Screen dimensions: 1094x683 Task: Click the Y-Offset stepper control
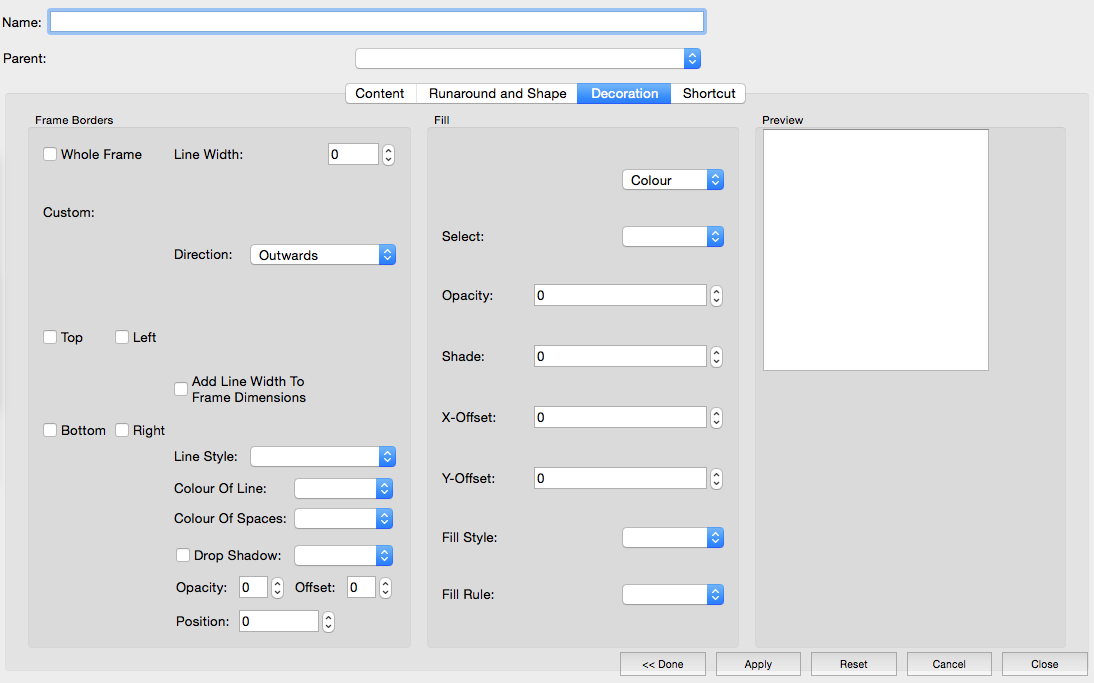[x=716, y=479]
